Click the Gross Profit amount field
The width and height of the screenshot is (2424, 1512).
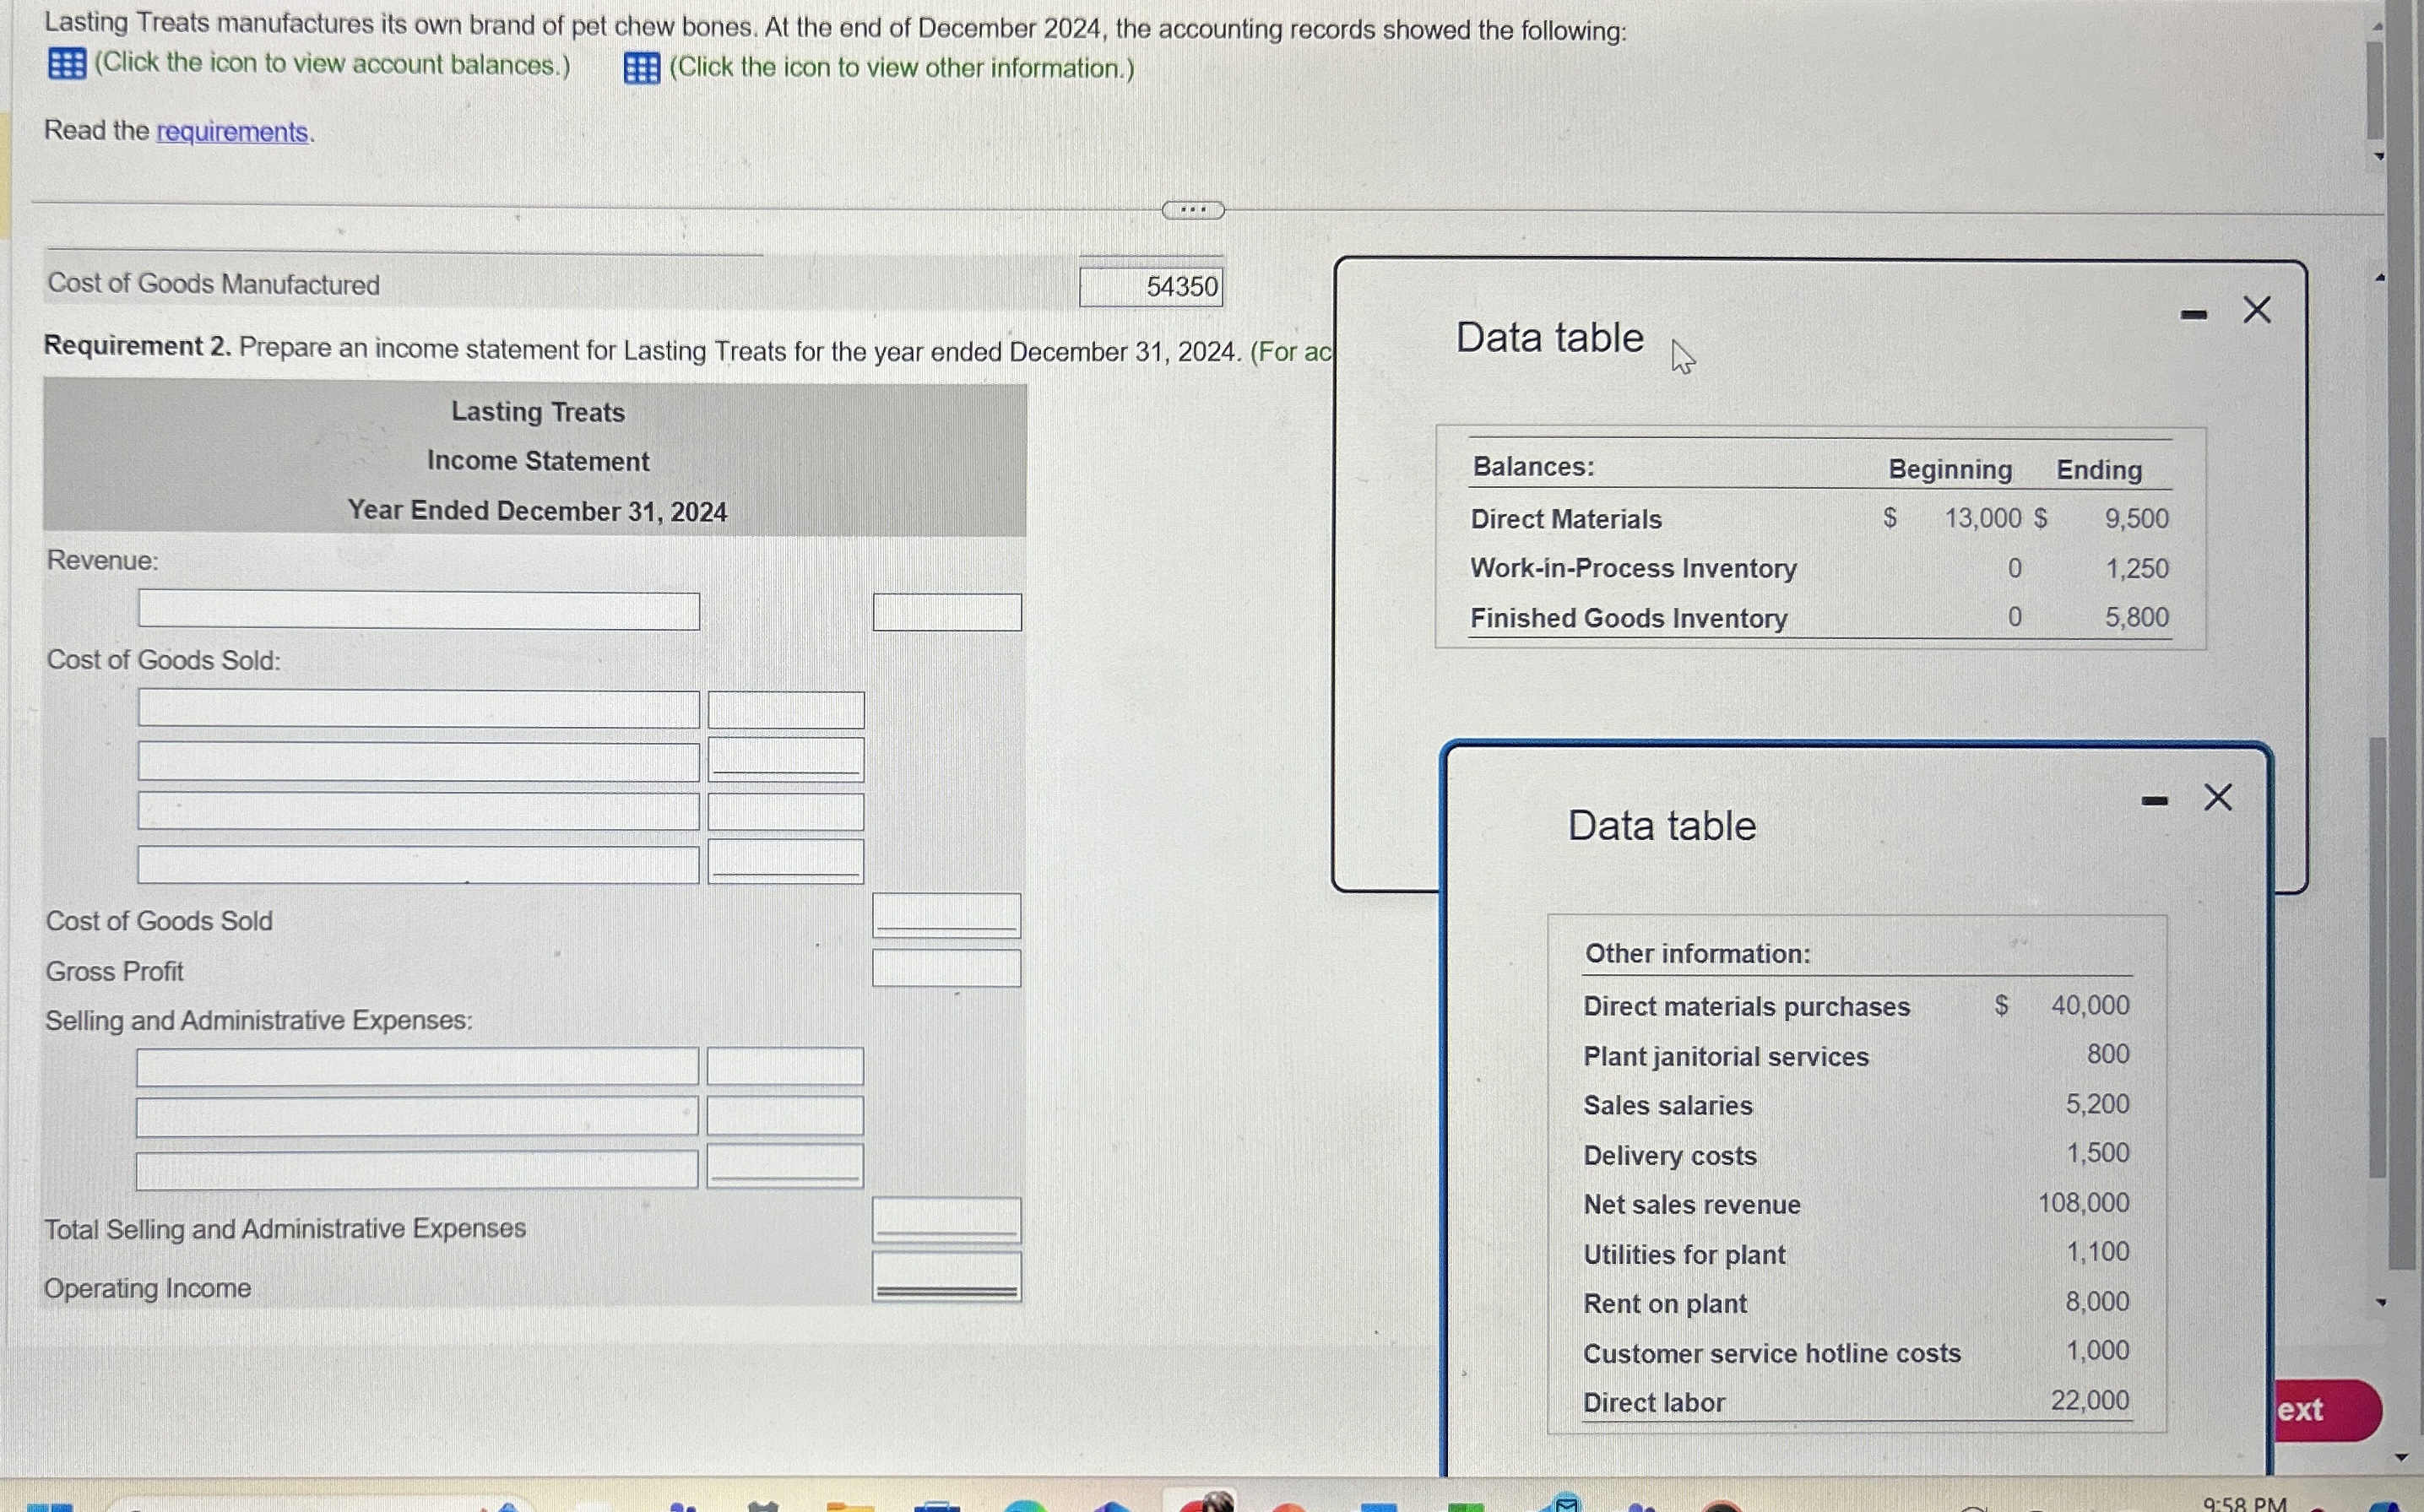[x=946, y=968]
